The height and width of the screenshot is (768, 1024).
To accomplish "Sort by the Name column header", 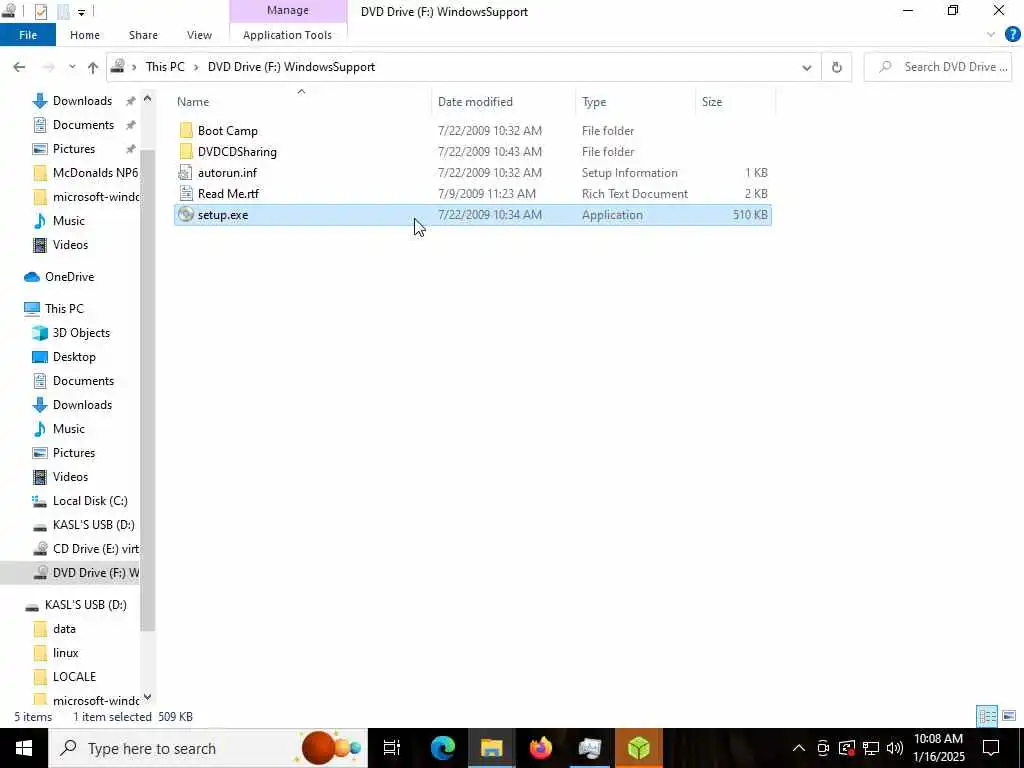I will [193, 102].
